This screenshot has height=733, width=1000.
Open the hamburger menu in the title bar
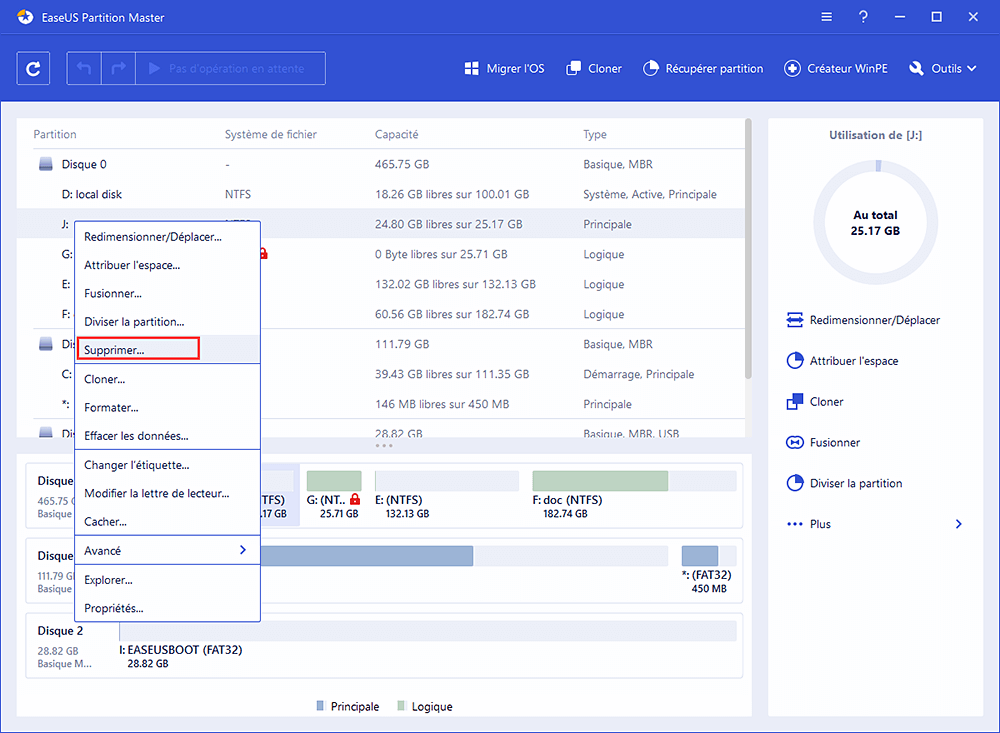827,17
